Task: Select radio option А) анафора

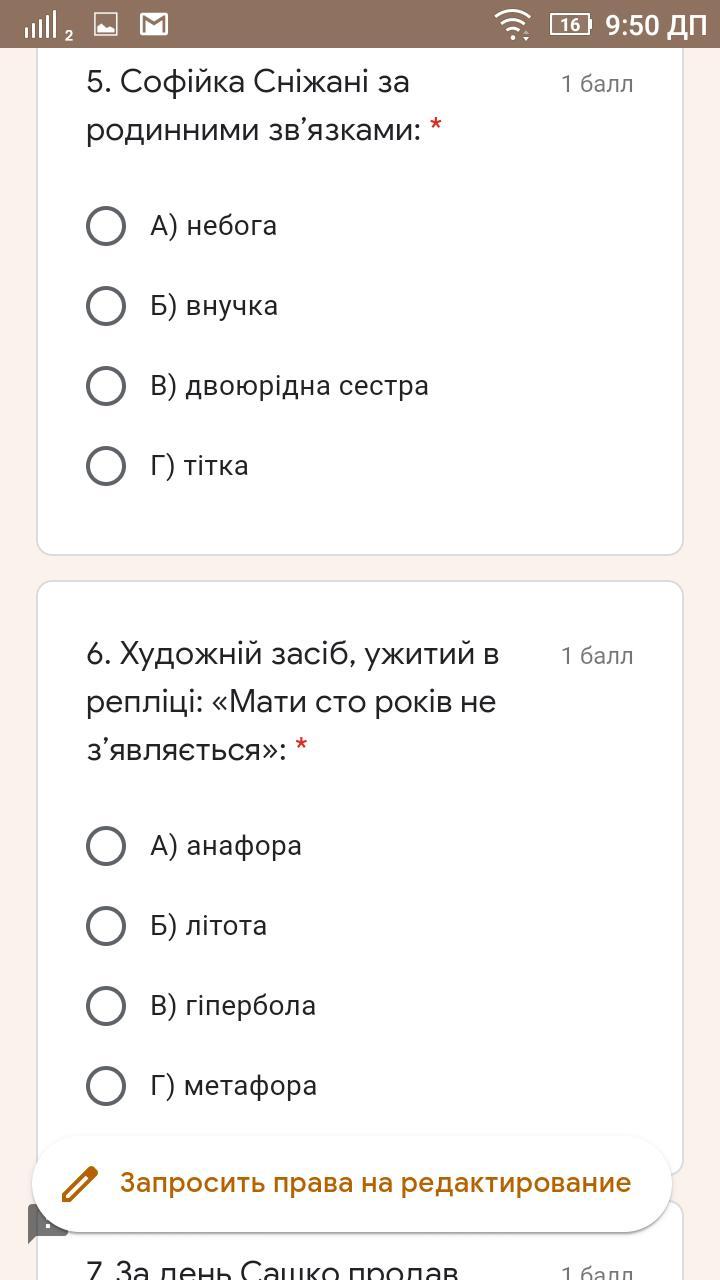Action: 106,846
